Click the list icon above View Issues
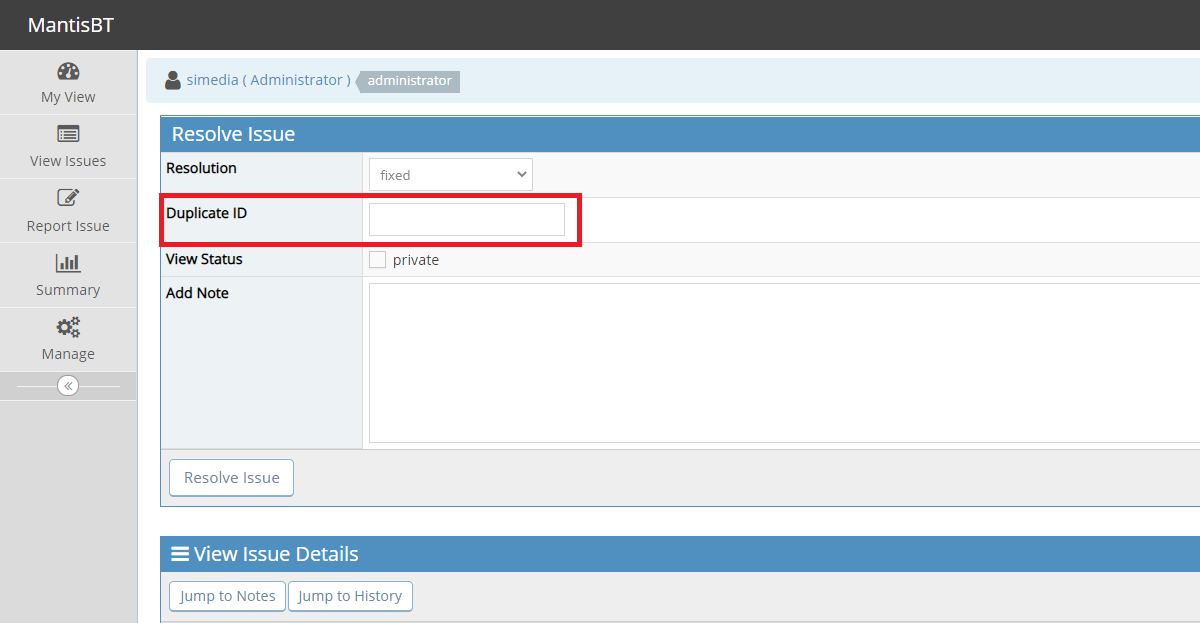1200x623 pixels. [68, 134]
